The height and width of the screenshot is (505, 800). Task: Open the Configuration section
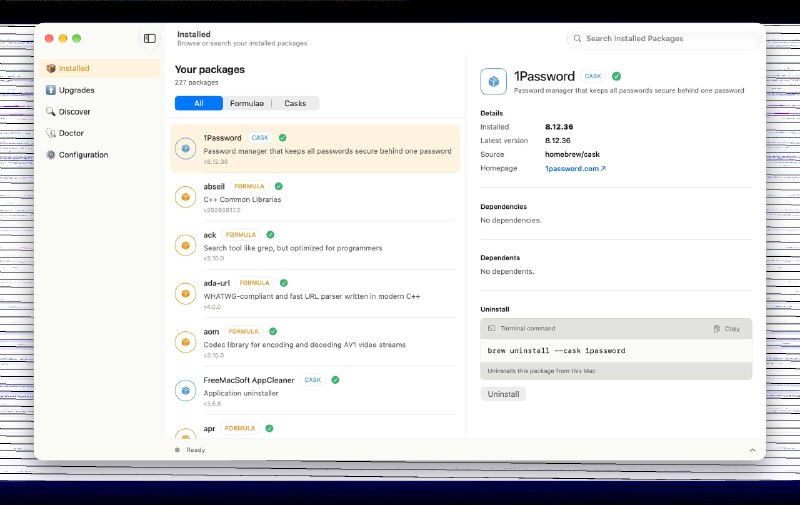click(99, 155)
